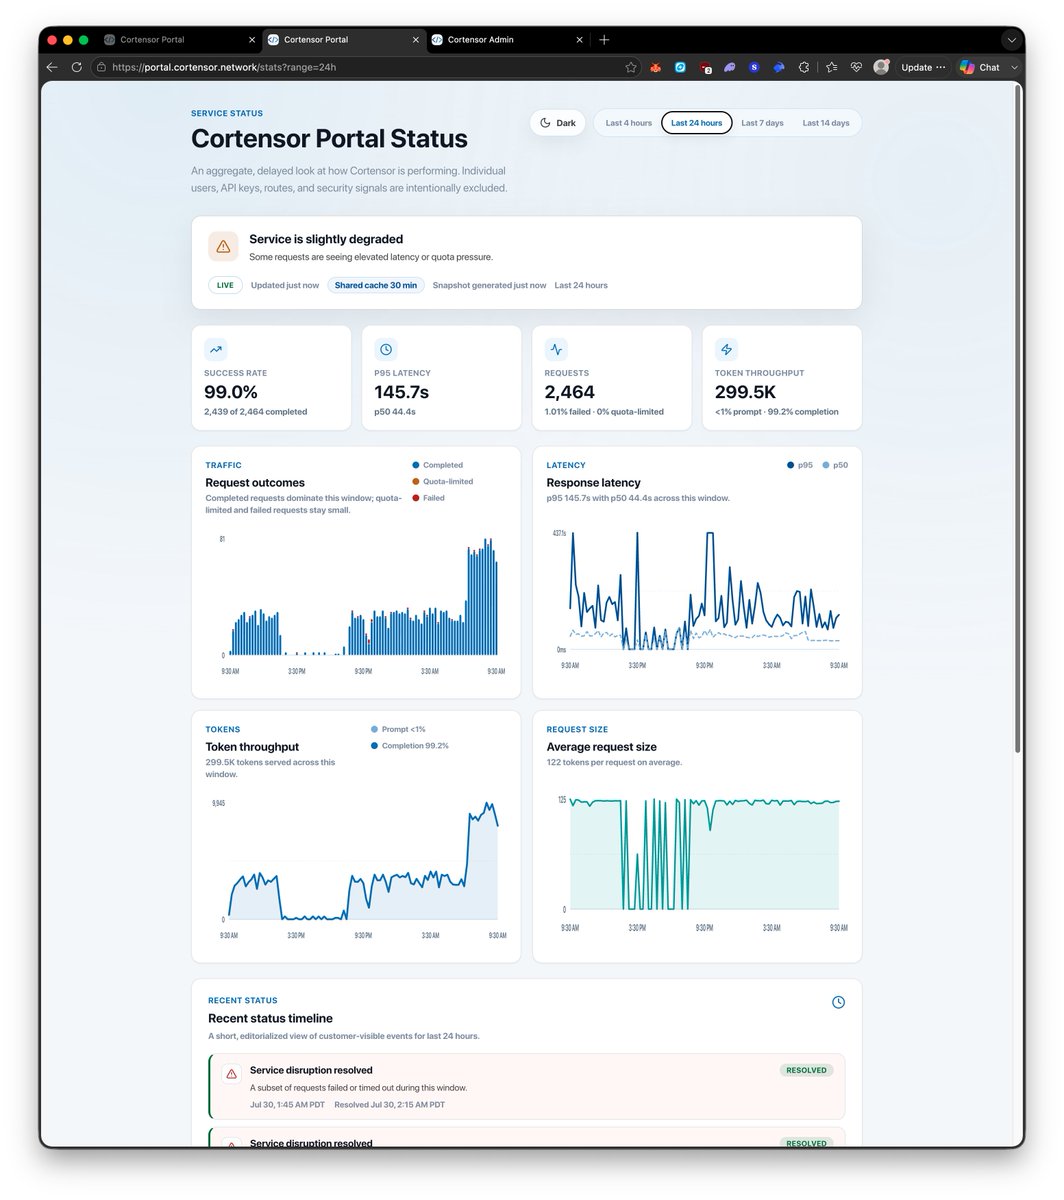1064x1200 pixels.
Task: Open the Extensions puzzle piece icon
Action: [x=804, y=67]
